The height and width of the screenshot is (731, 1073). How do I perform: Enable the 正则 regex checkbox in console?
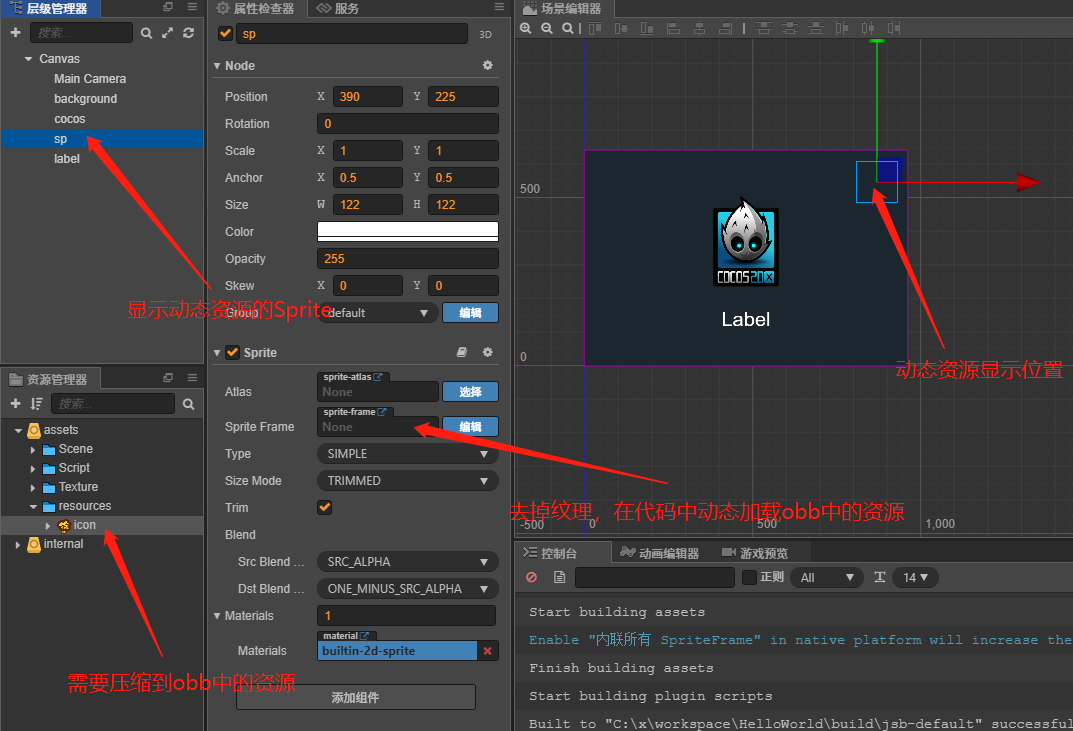coord(748,578)
